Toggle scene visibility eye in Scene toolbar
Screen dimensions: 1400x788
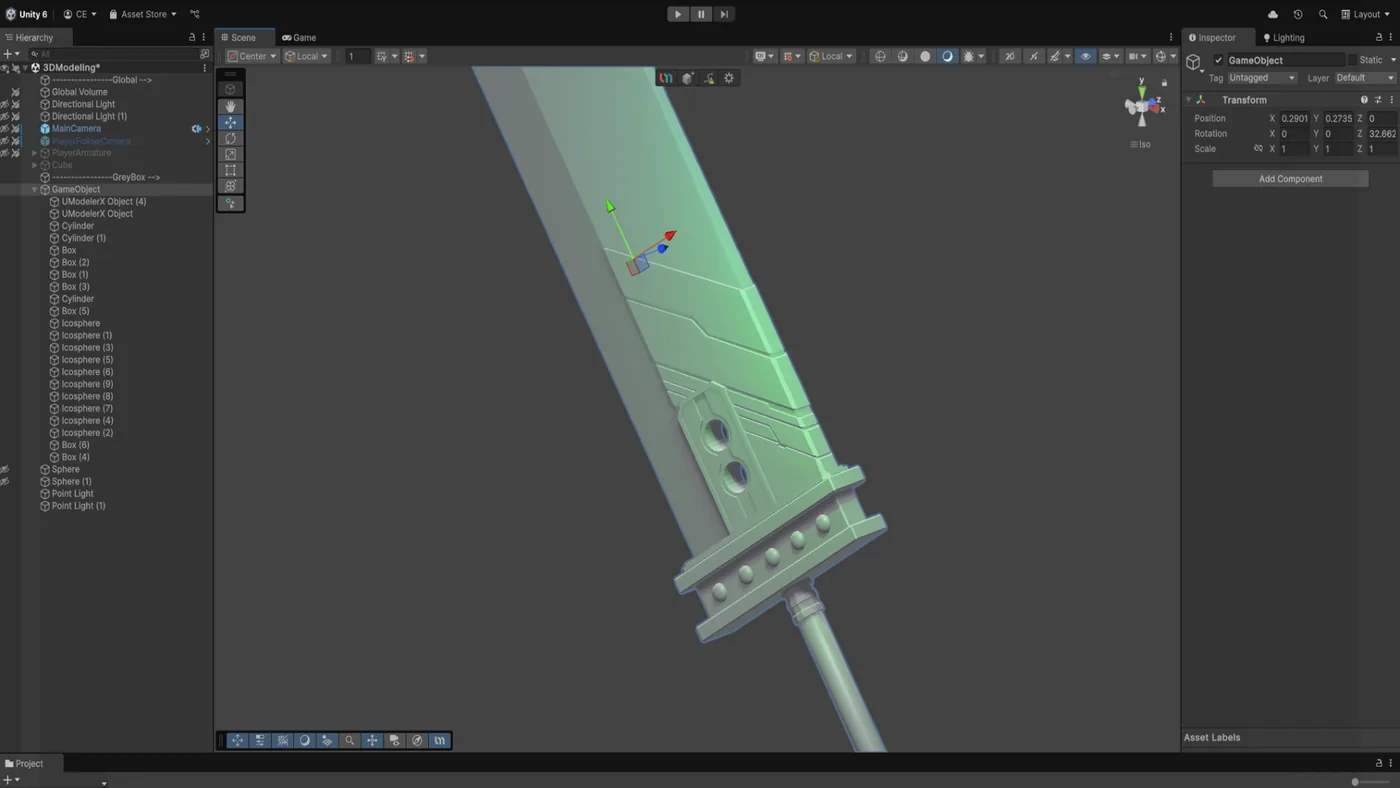coord(1085,56)
